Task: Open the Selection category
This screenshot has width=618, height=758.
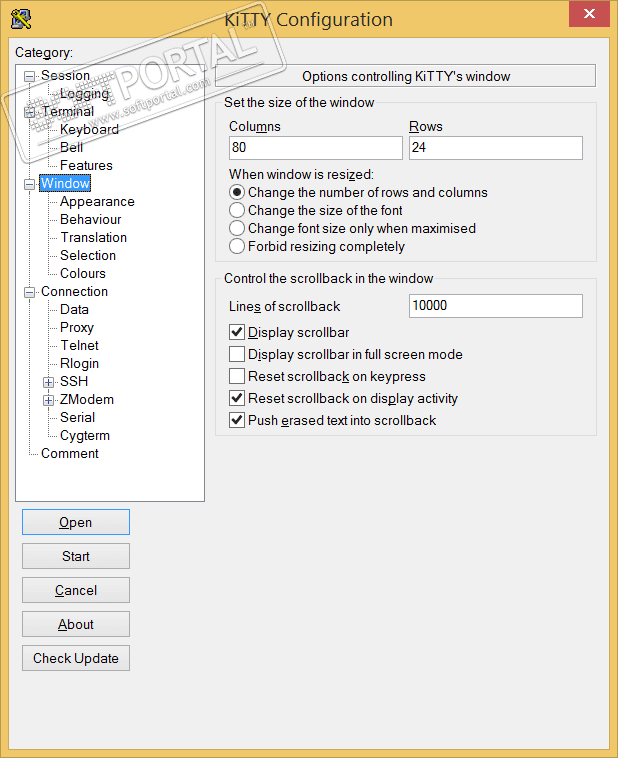Action: [88, 255]
